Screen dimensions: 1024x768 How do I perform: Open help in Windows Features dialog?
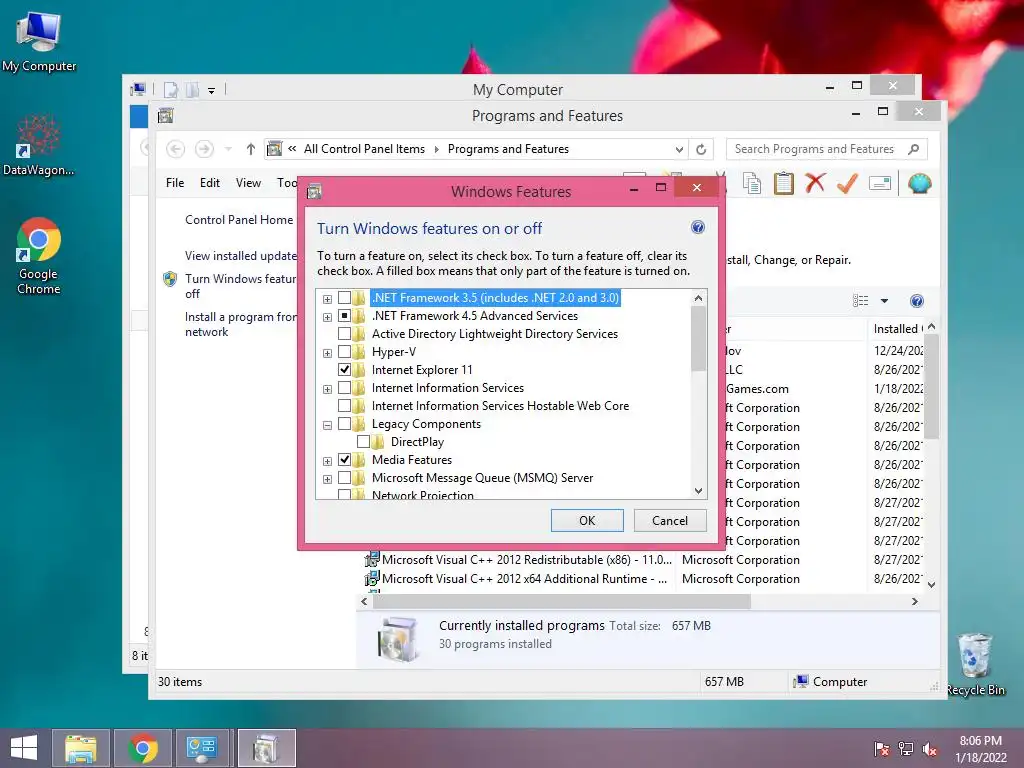(x=697, y=227)
